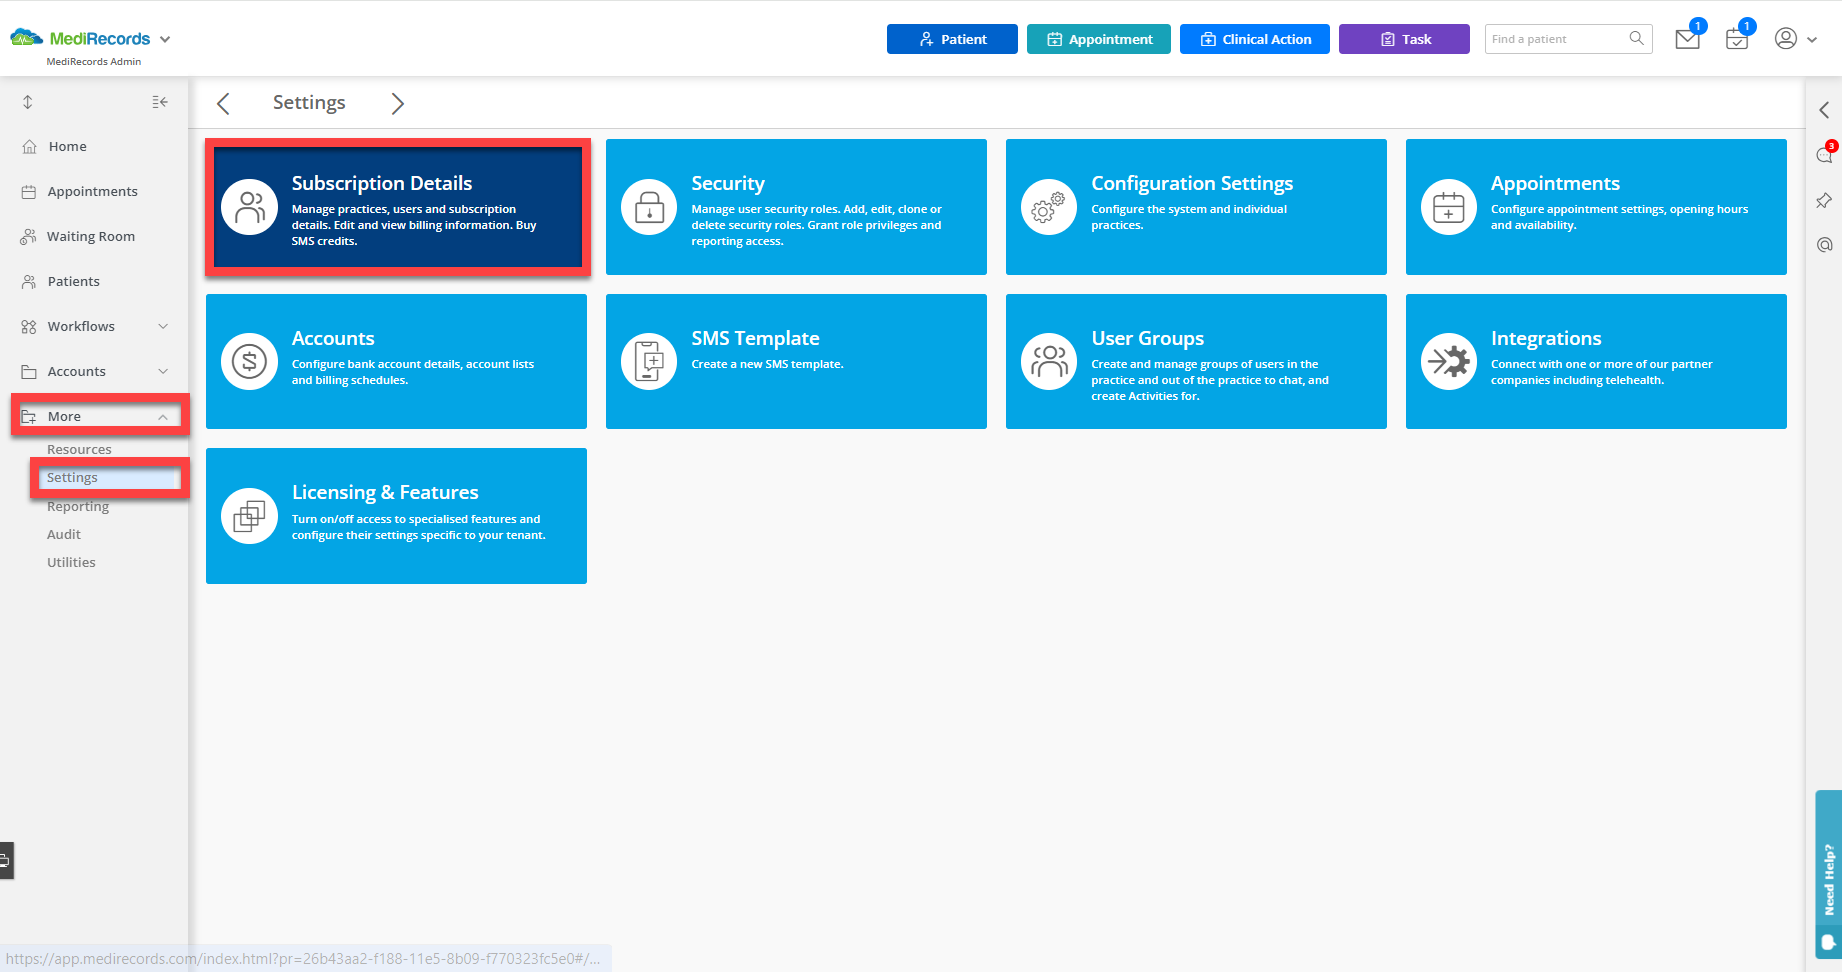Click the forward arrow beside Settings
1842x972 pixels.
398,103
